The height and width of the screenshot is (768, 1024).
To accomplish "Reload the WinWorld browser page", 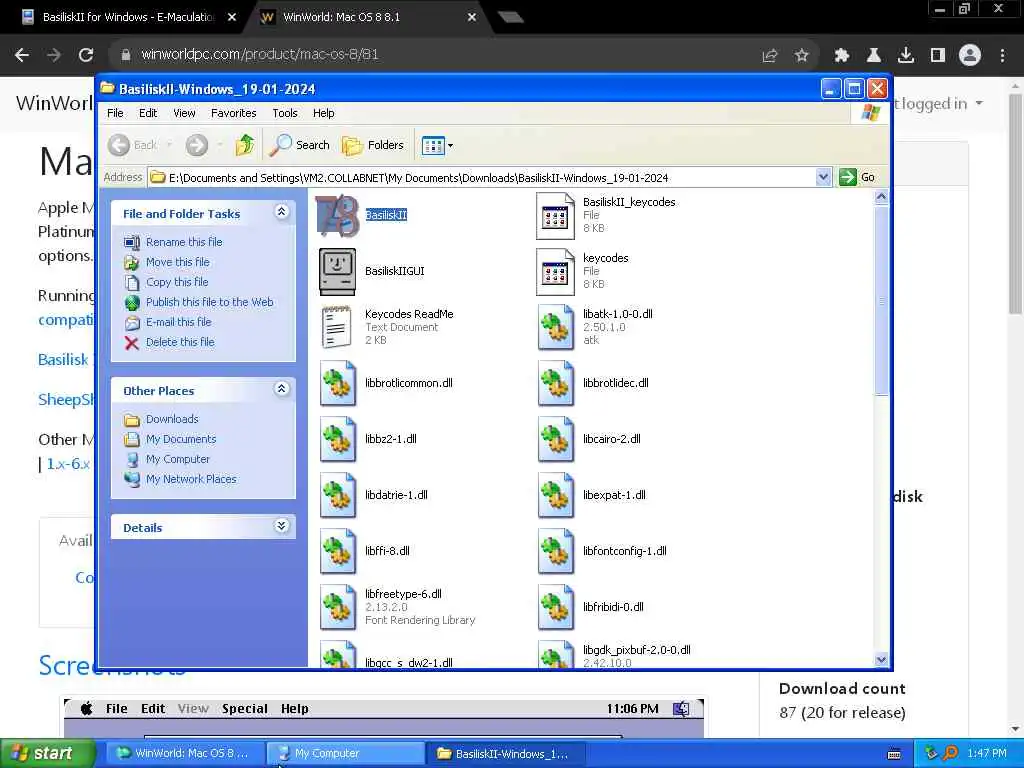I will [86, 55].
